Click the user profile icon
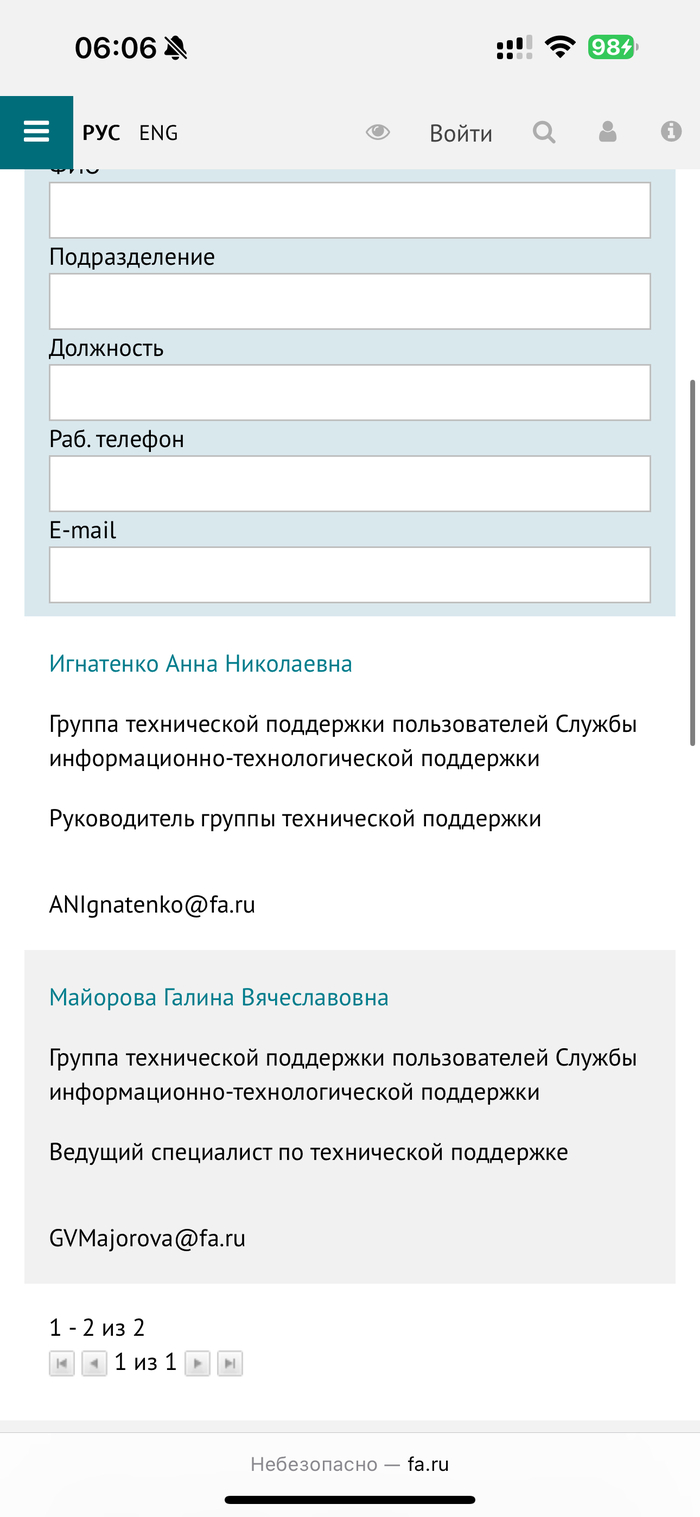700x1517 pixels. pyautogui.click(x=607, y=132)
